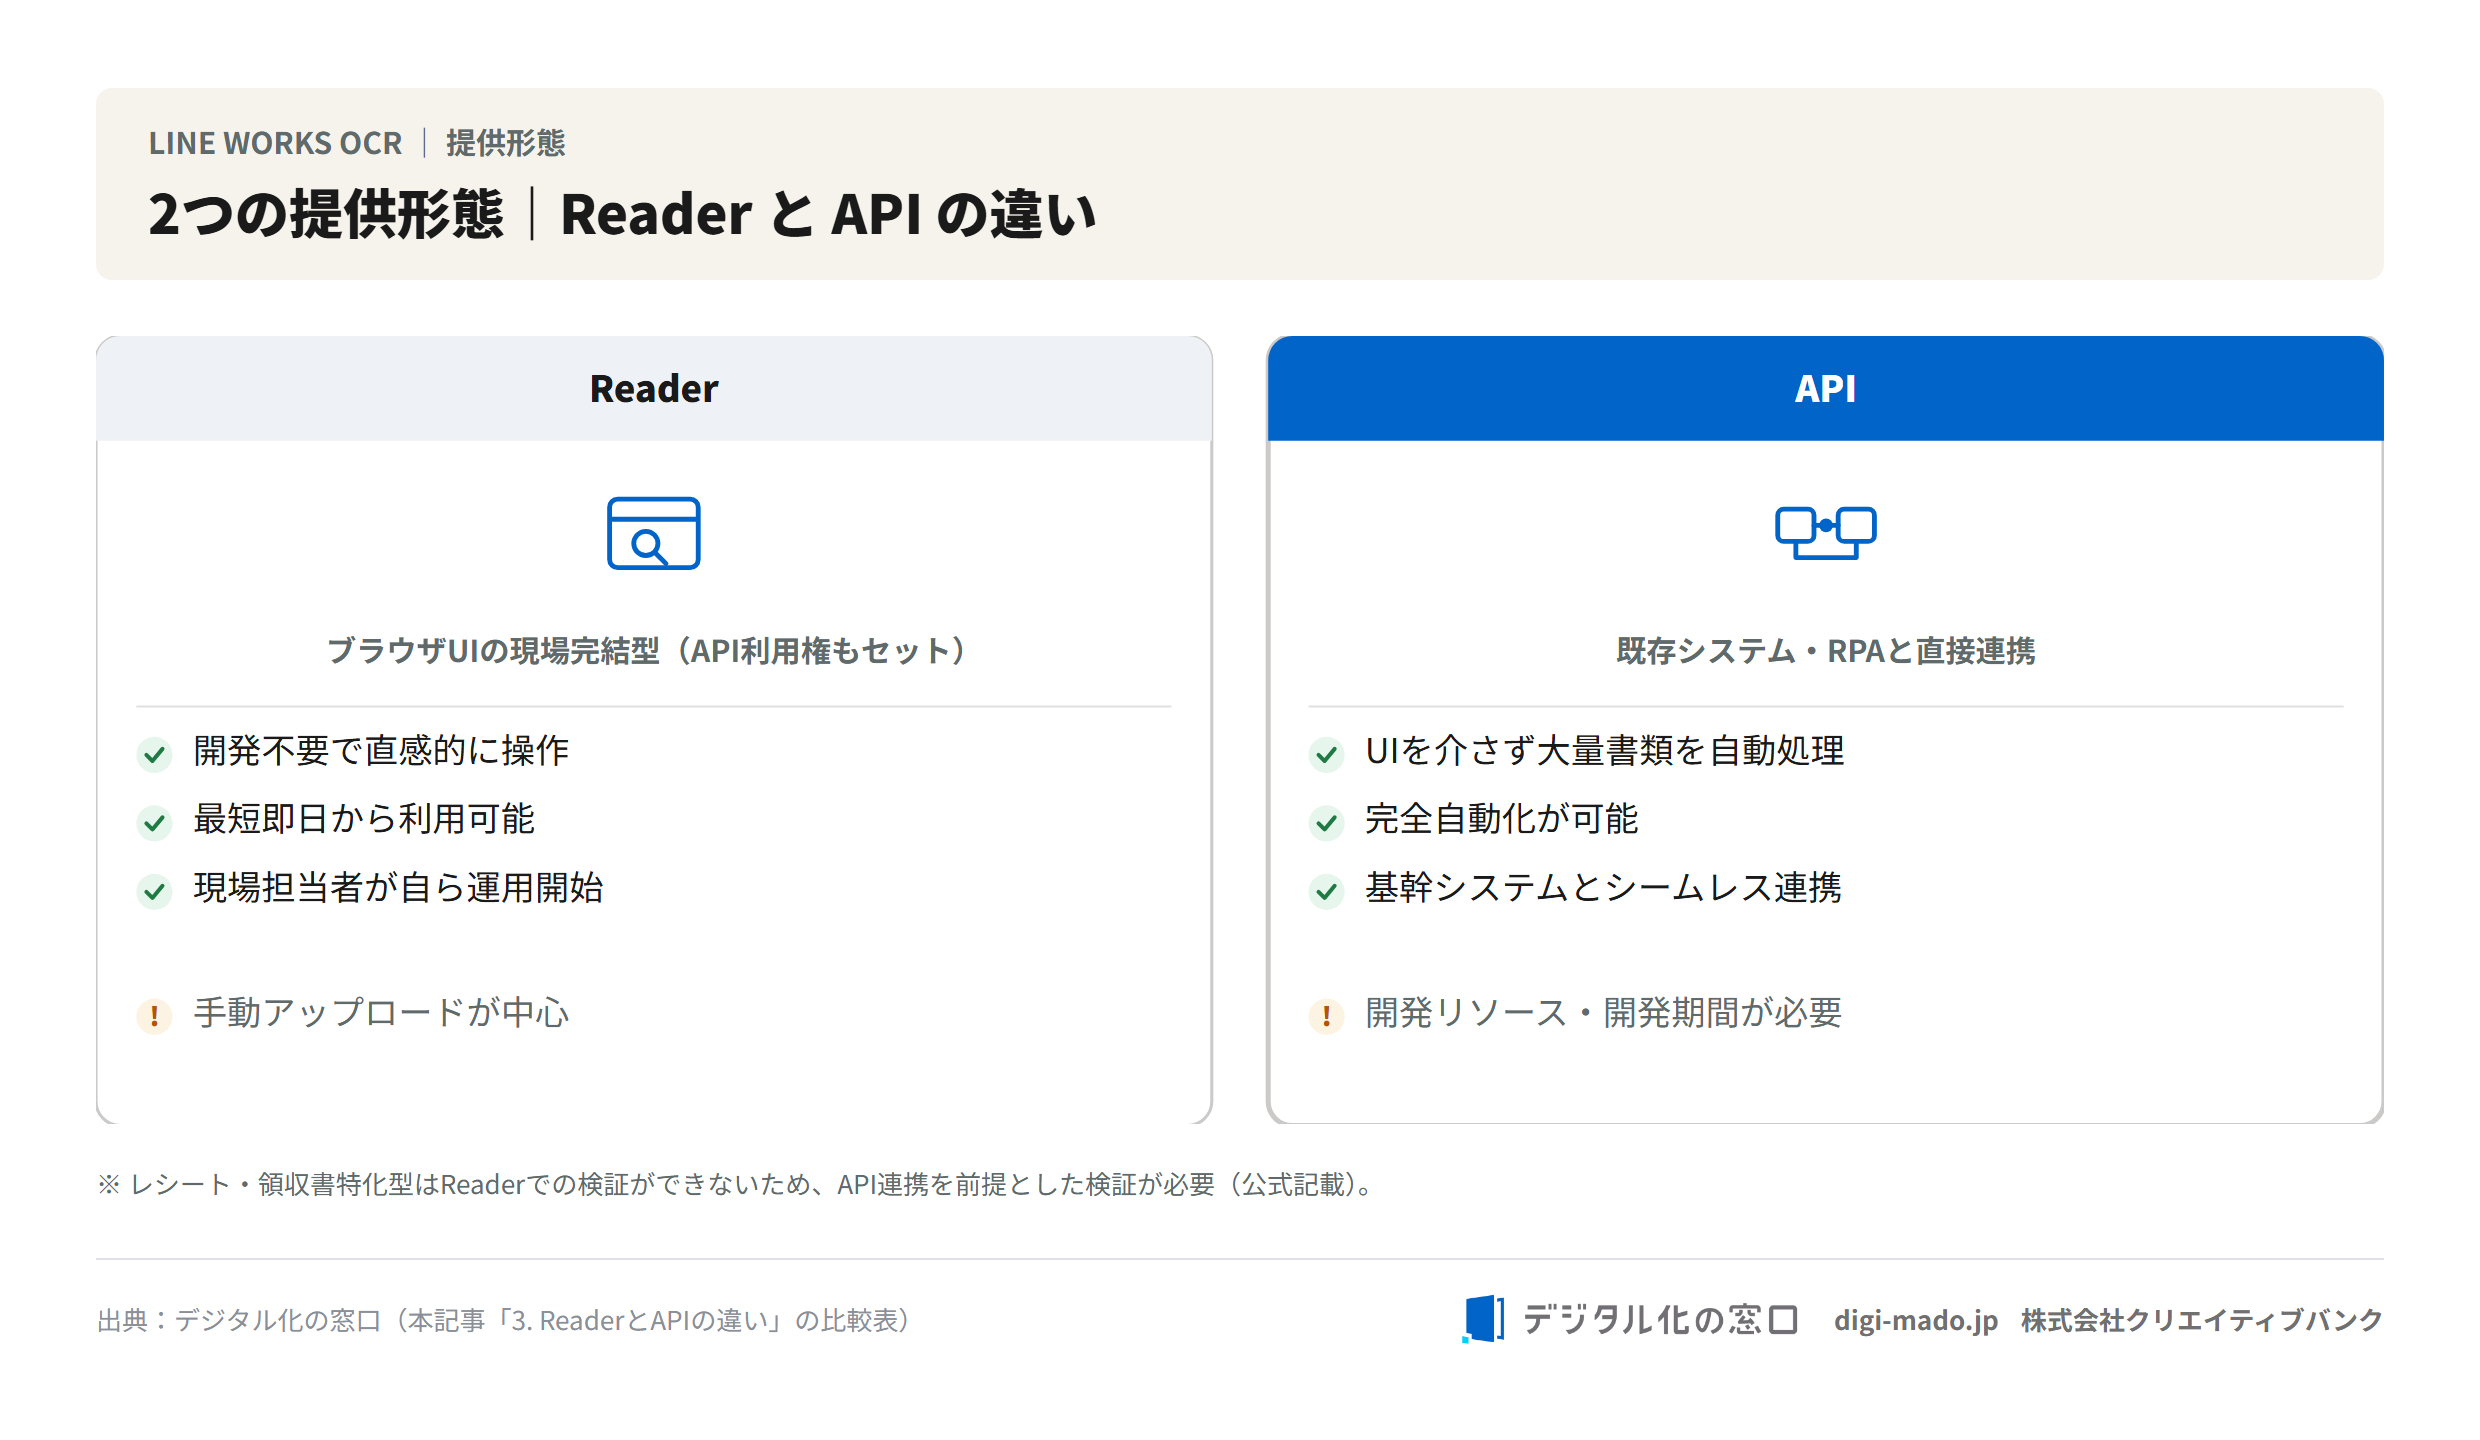This screenshot has height=1440, width=2480.
Task: Click the checkmark beside 開発不要で直感的に操作
Action: pyautogui.click(x=154, y=754)
